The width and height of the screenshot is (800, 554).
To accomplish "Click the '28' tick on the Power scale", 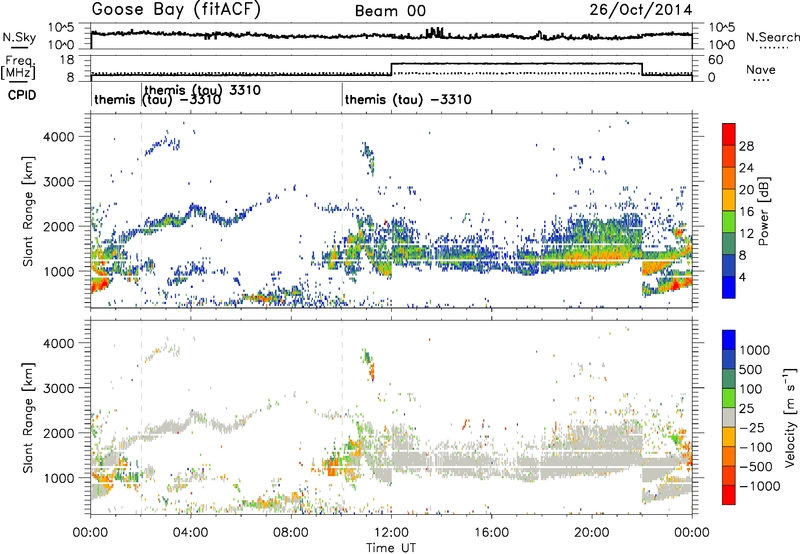I will tap(746, 147).
